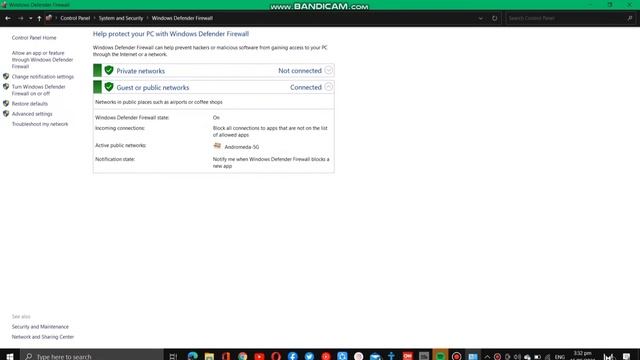Open Microsoft Office from the taskbar

(x=226, y=356)
